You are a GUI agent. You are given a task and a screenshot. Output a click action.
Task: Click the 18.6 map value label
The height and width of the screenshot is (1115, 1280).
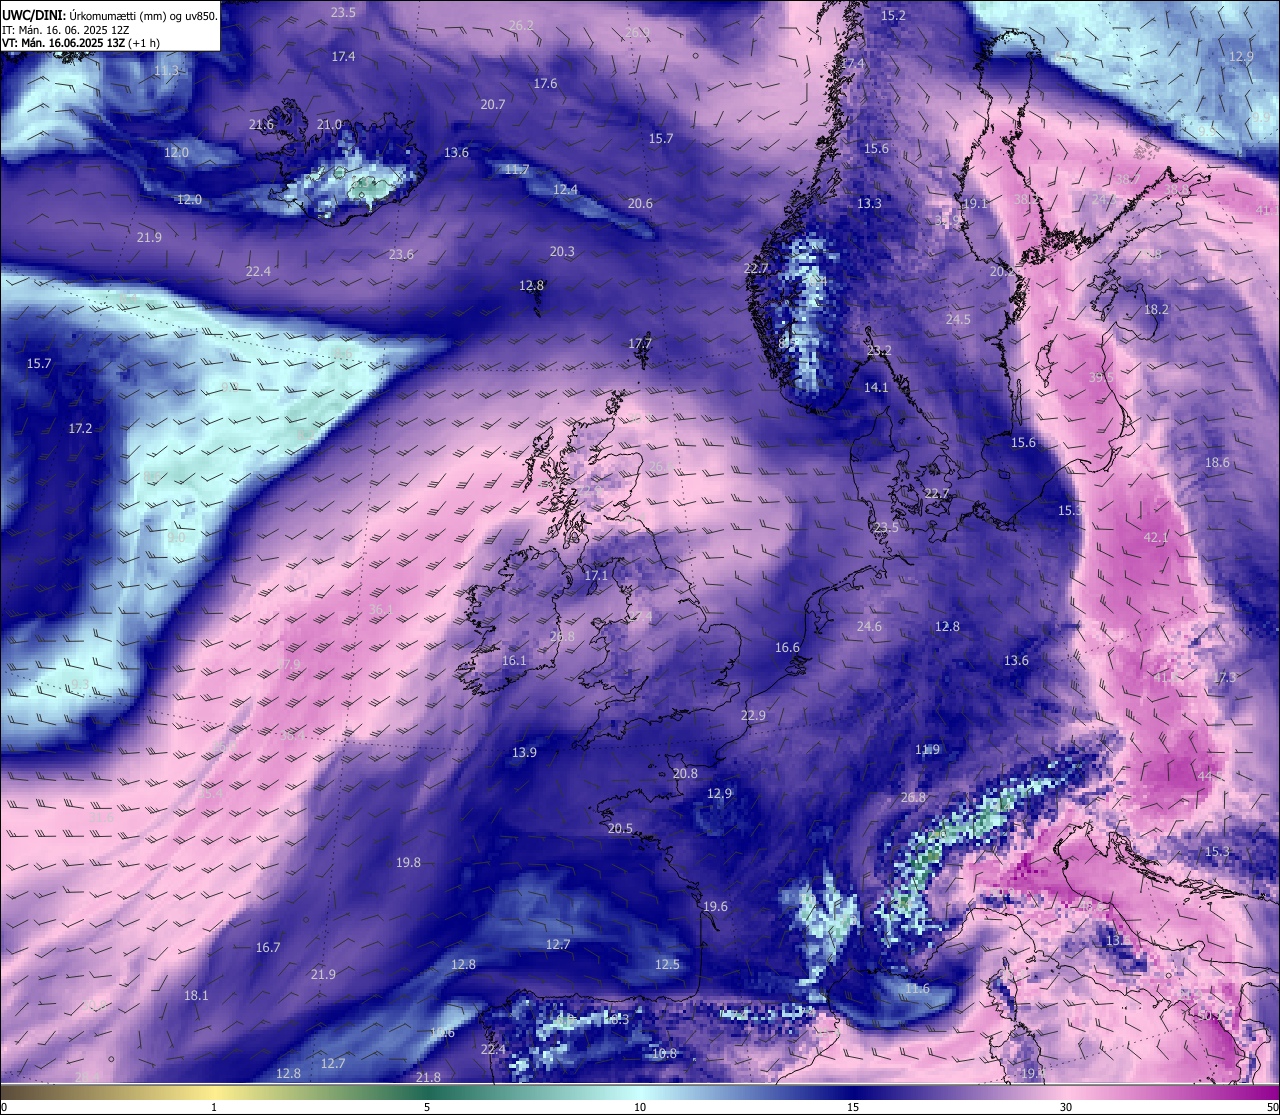click(1217, 463)
